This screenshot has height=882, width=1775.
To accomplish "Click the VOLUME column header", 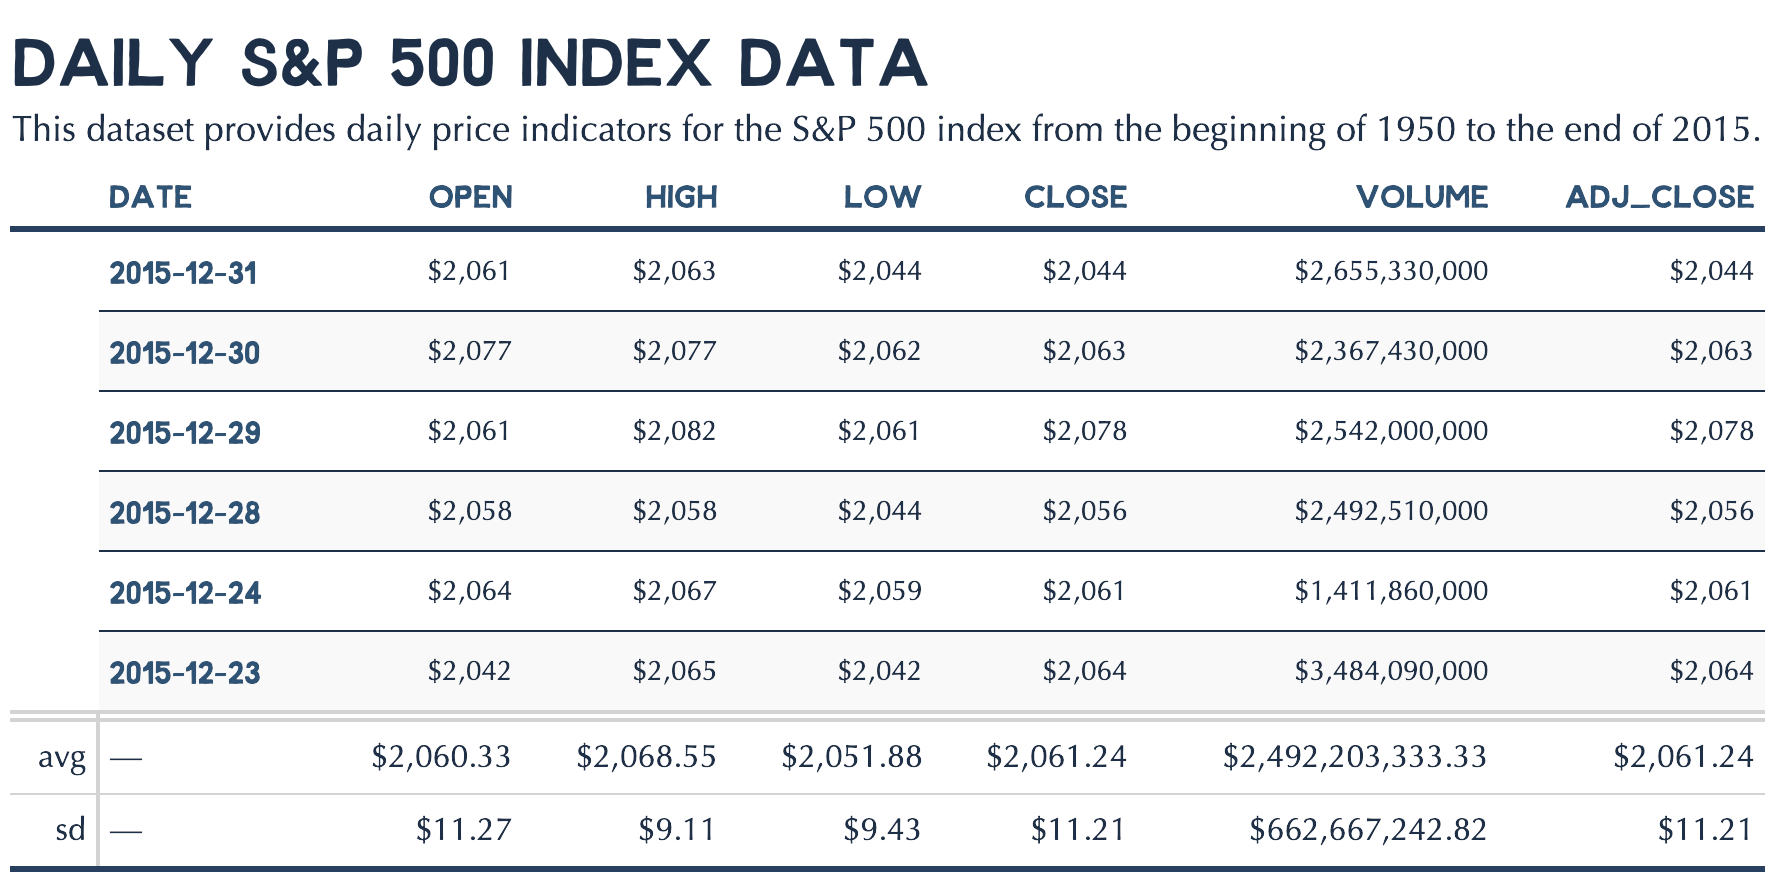I will 1421,197.
